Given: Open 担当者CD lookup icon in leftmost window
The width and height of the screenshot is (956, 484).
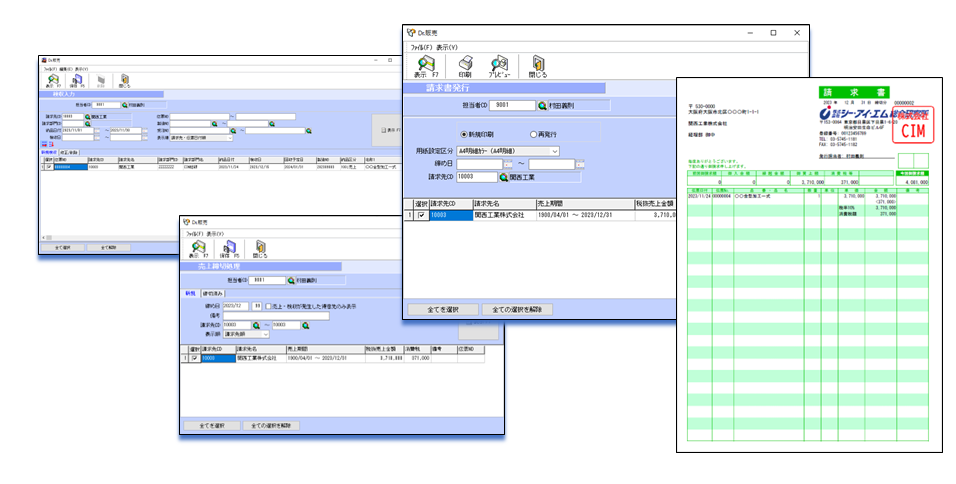Looking at the screenshot, I should pos(124,105).
